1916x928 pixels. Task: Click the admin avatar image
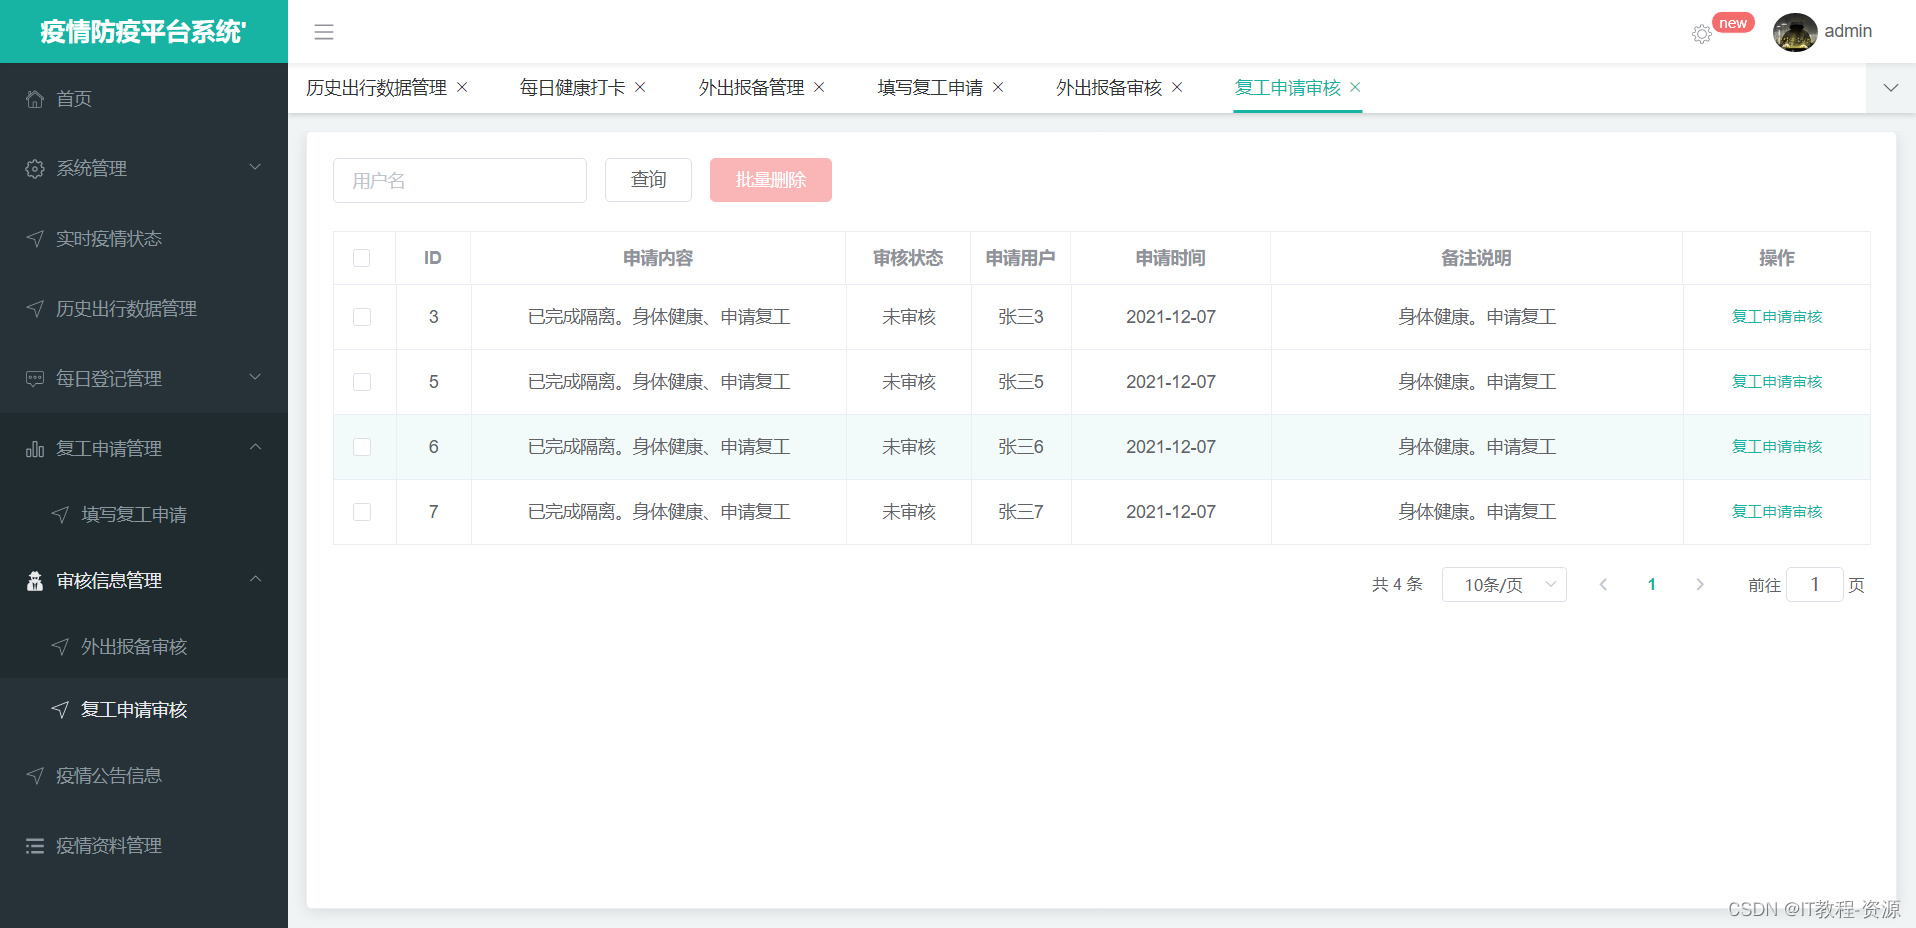pos(1795,32)
